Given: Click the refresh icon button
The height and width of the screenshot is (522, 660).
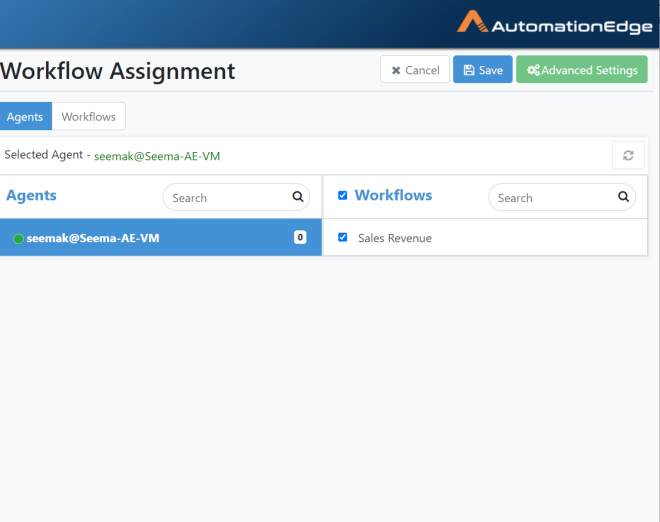Looking at the screenshot, I should pyautogui.click(x=628, y=155).
